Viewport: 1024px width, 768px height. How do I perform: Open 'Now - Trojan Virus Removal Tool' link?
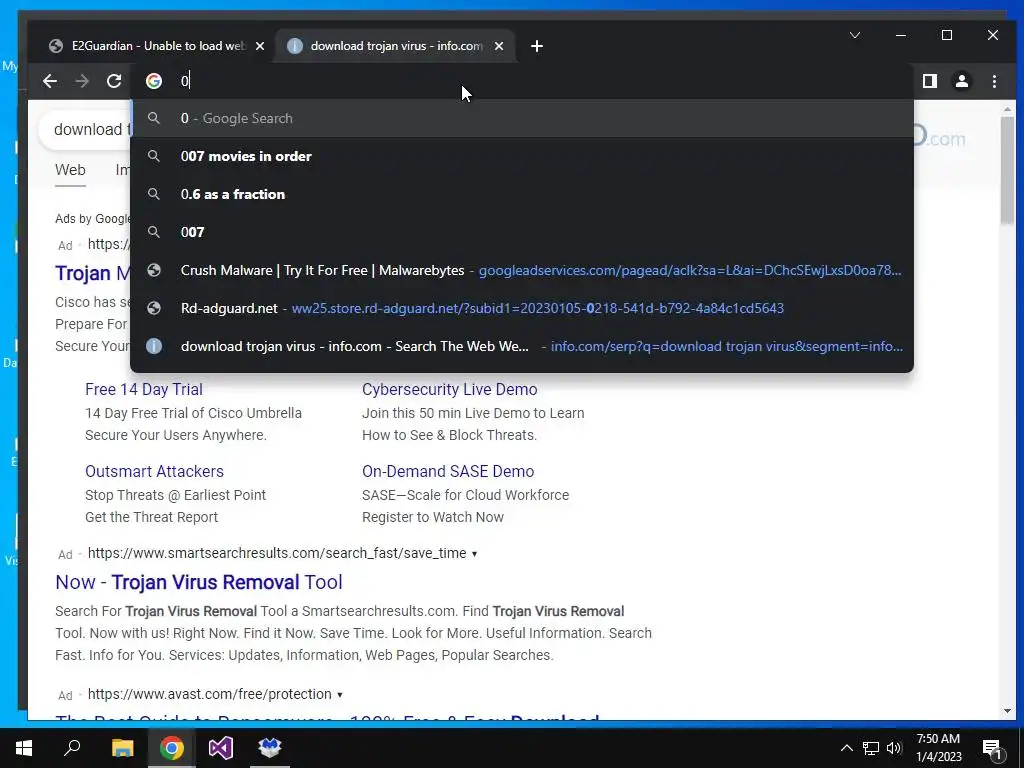pyautogui.click(x=199, y=582)
